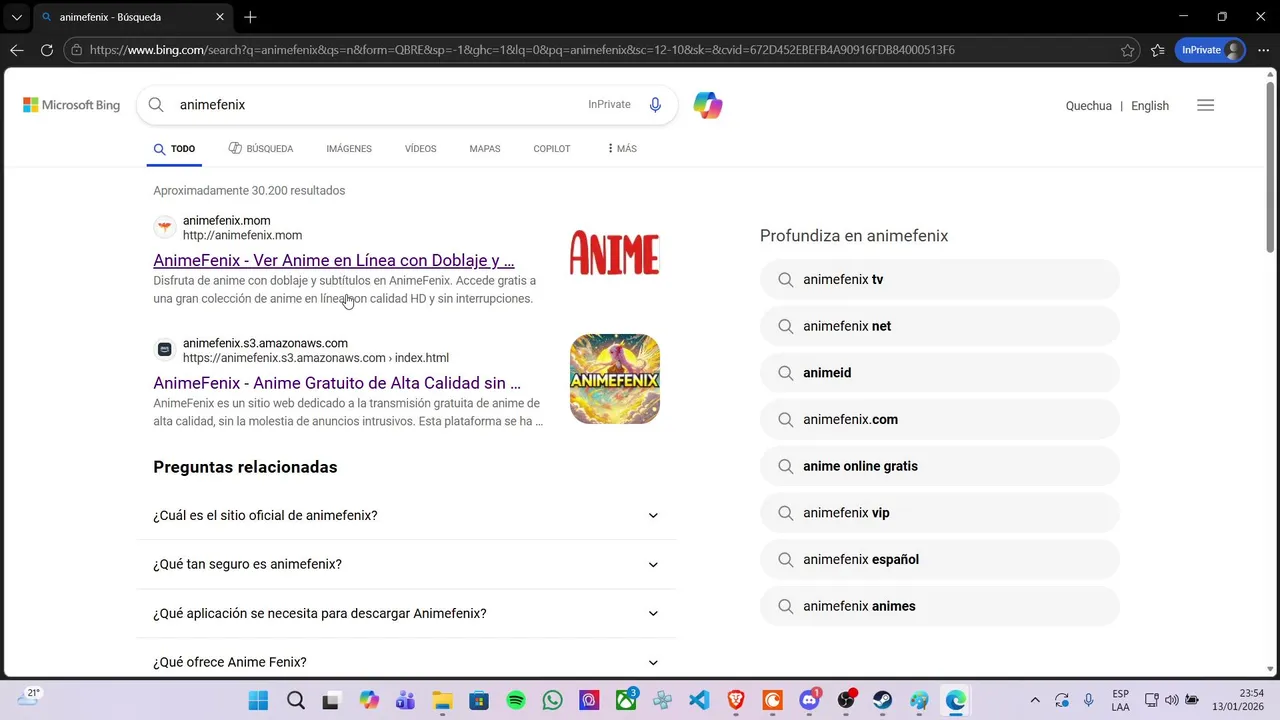Image resolution: width=1280 pixels, height=720 pixels.
Task: Select the TODO tab
Action: (x=175, y=149)
